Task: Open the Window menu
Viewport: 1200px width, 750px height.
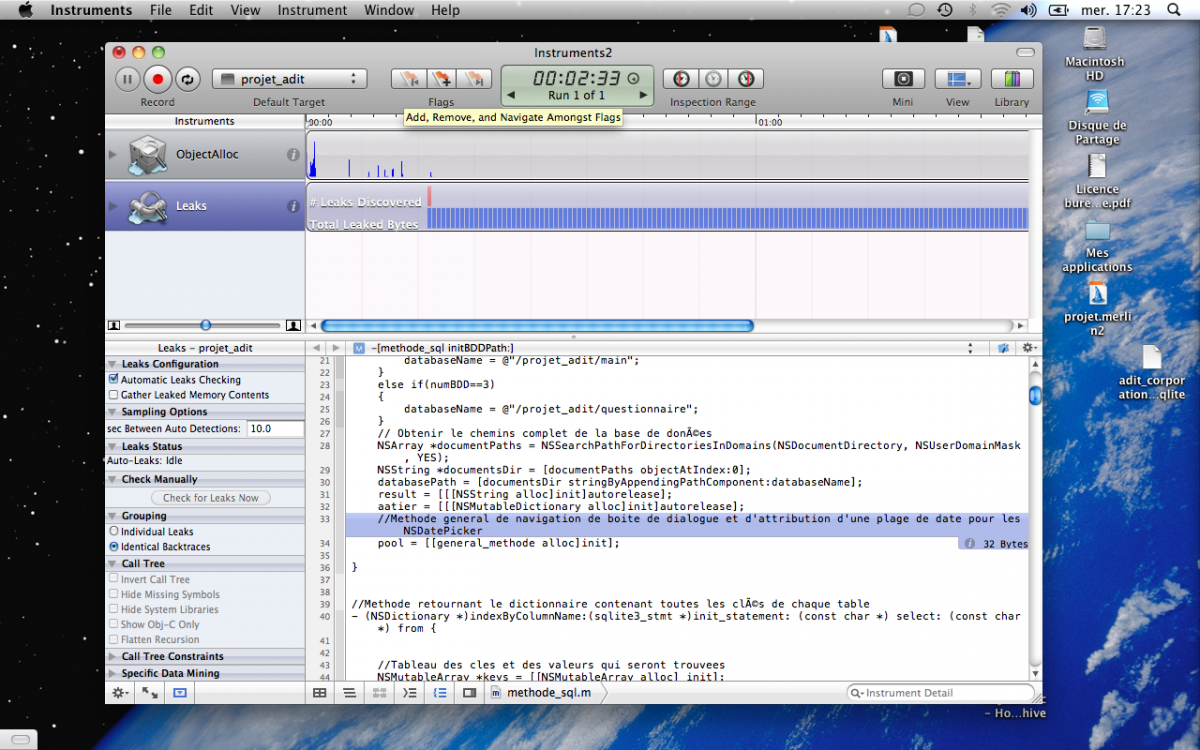Action: [x=389, y=10]
